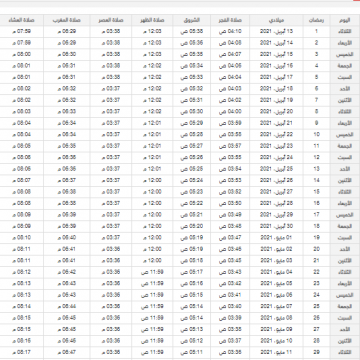360x360 pixels.
Task: Select Ramadan day number 20 cell
Action: click(x=316, y=249)
